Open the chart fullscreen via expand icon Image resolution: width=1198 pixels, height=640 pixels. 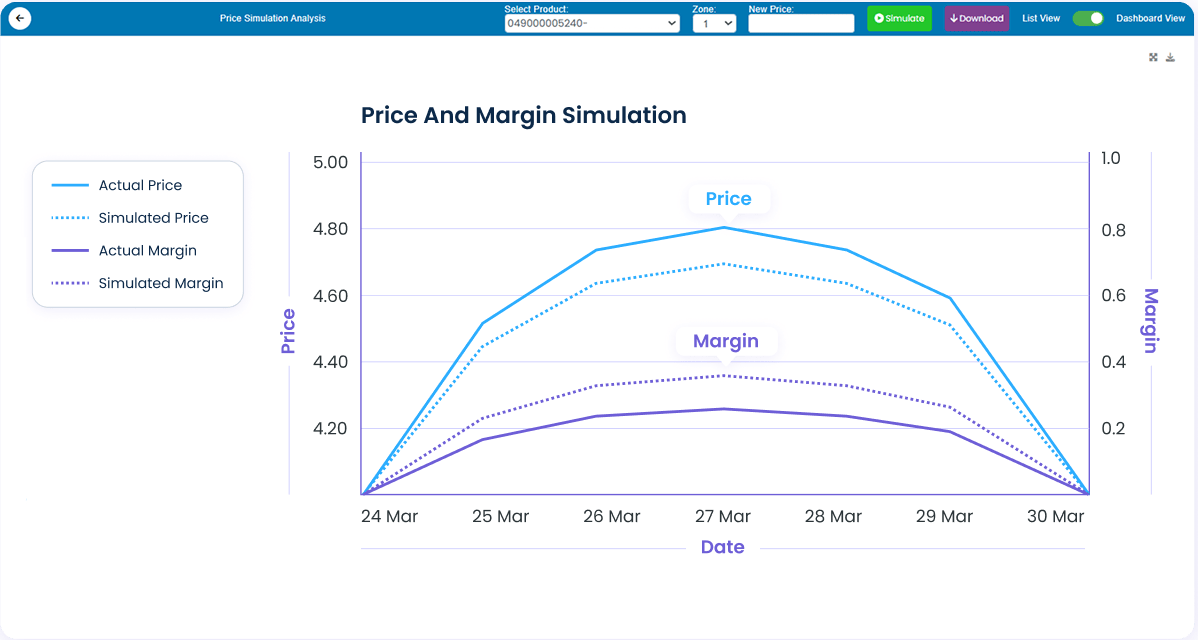click(x=1153, y=57)
